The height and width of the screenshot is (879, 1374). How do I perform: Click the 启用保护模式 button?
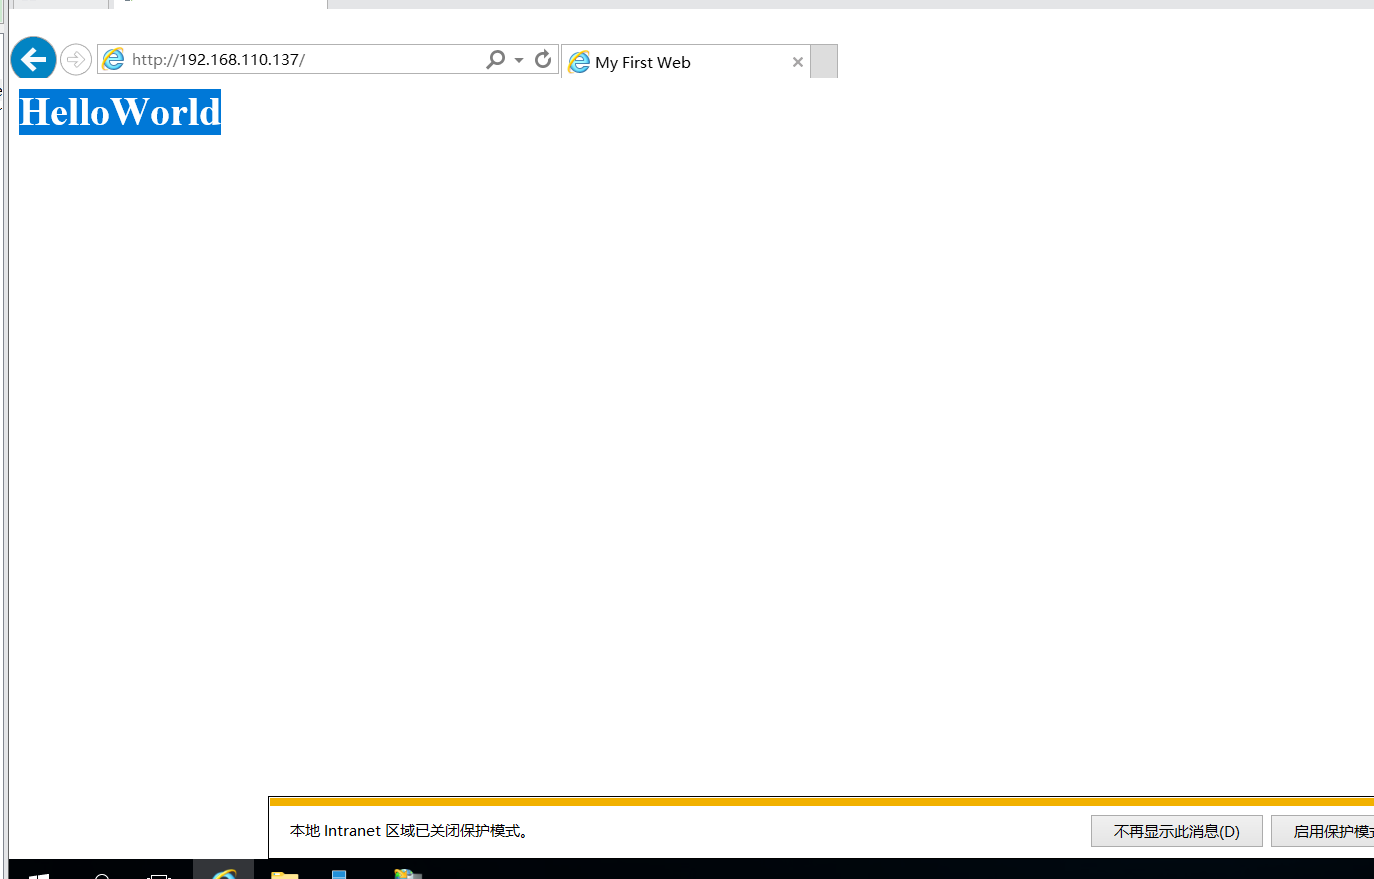1323,831
